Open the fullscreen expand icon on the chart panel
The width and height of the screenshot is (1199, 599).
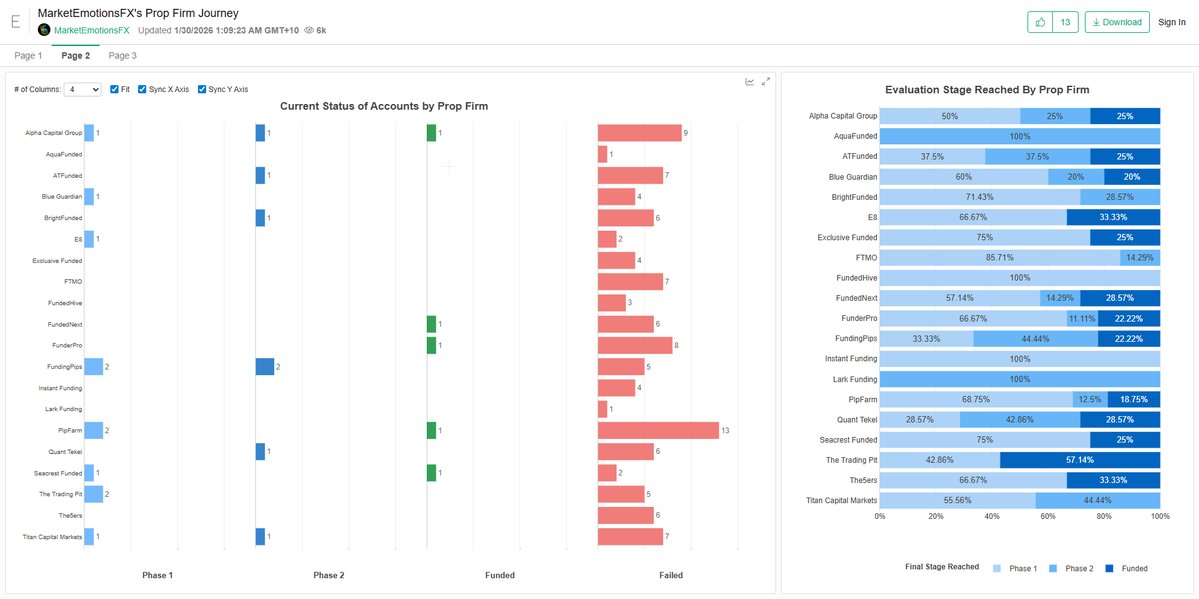[x=765, y=80]
